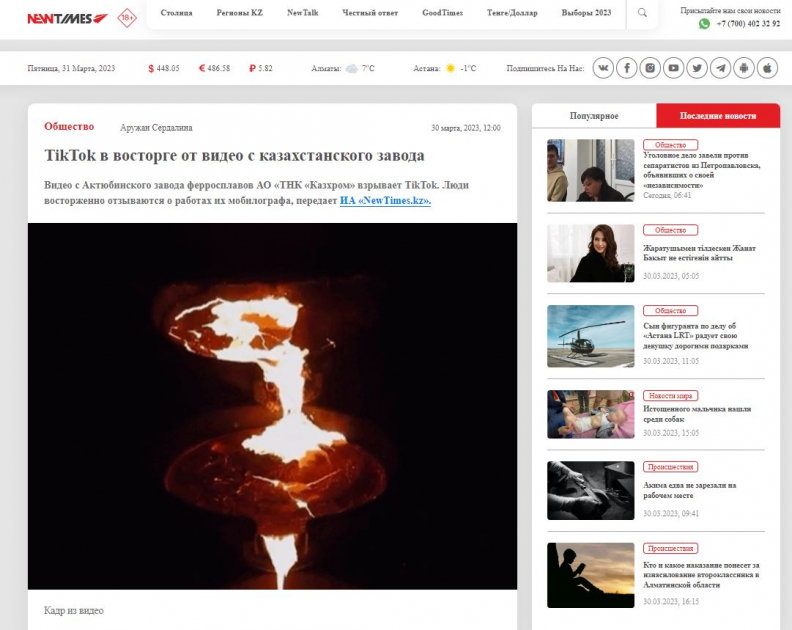Click Общество tag above Астана LRT news
The height and width of the screenshot is (630, 792).
click(x=670, y=311)
